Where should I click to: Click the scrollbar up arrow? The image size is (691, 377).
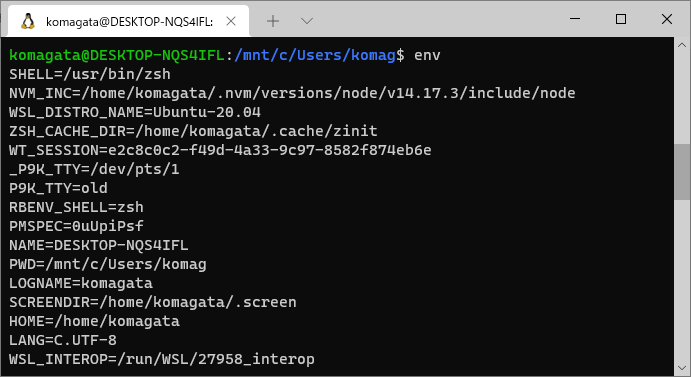click(x=682, y=45)
